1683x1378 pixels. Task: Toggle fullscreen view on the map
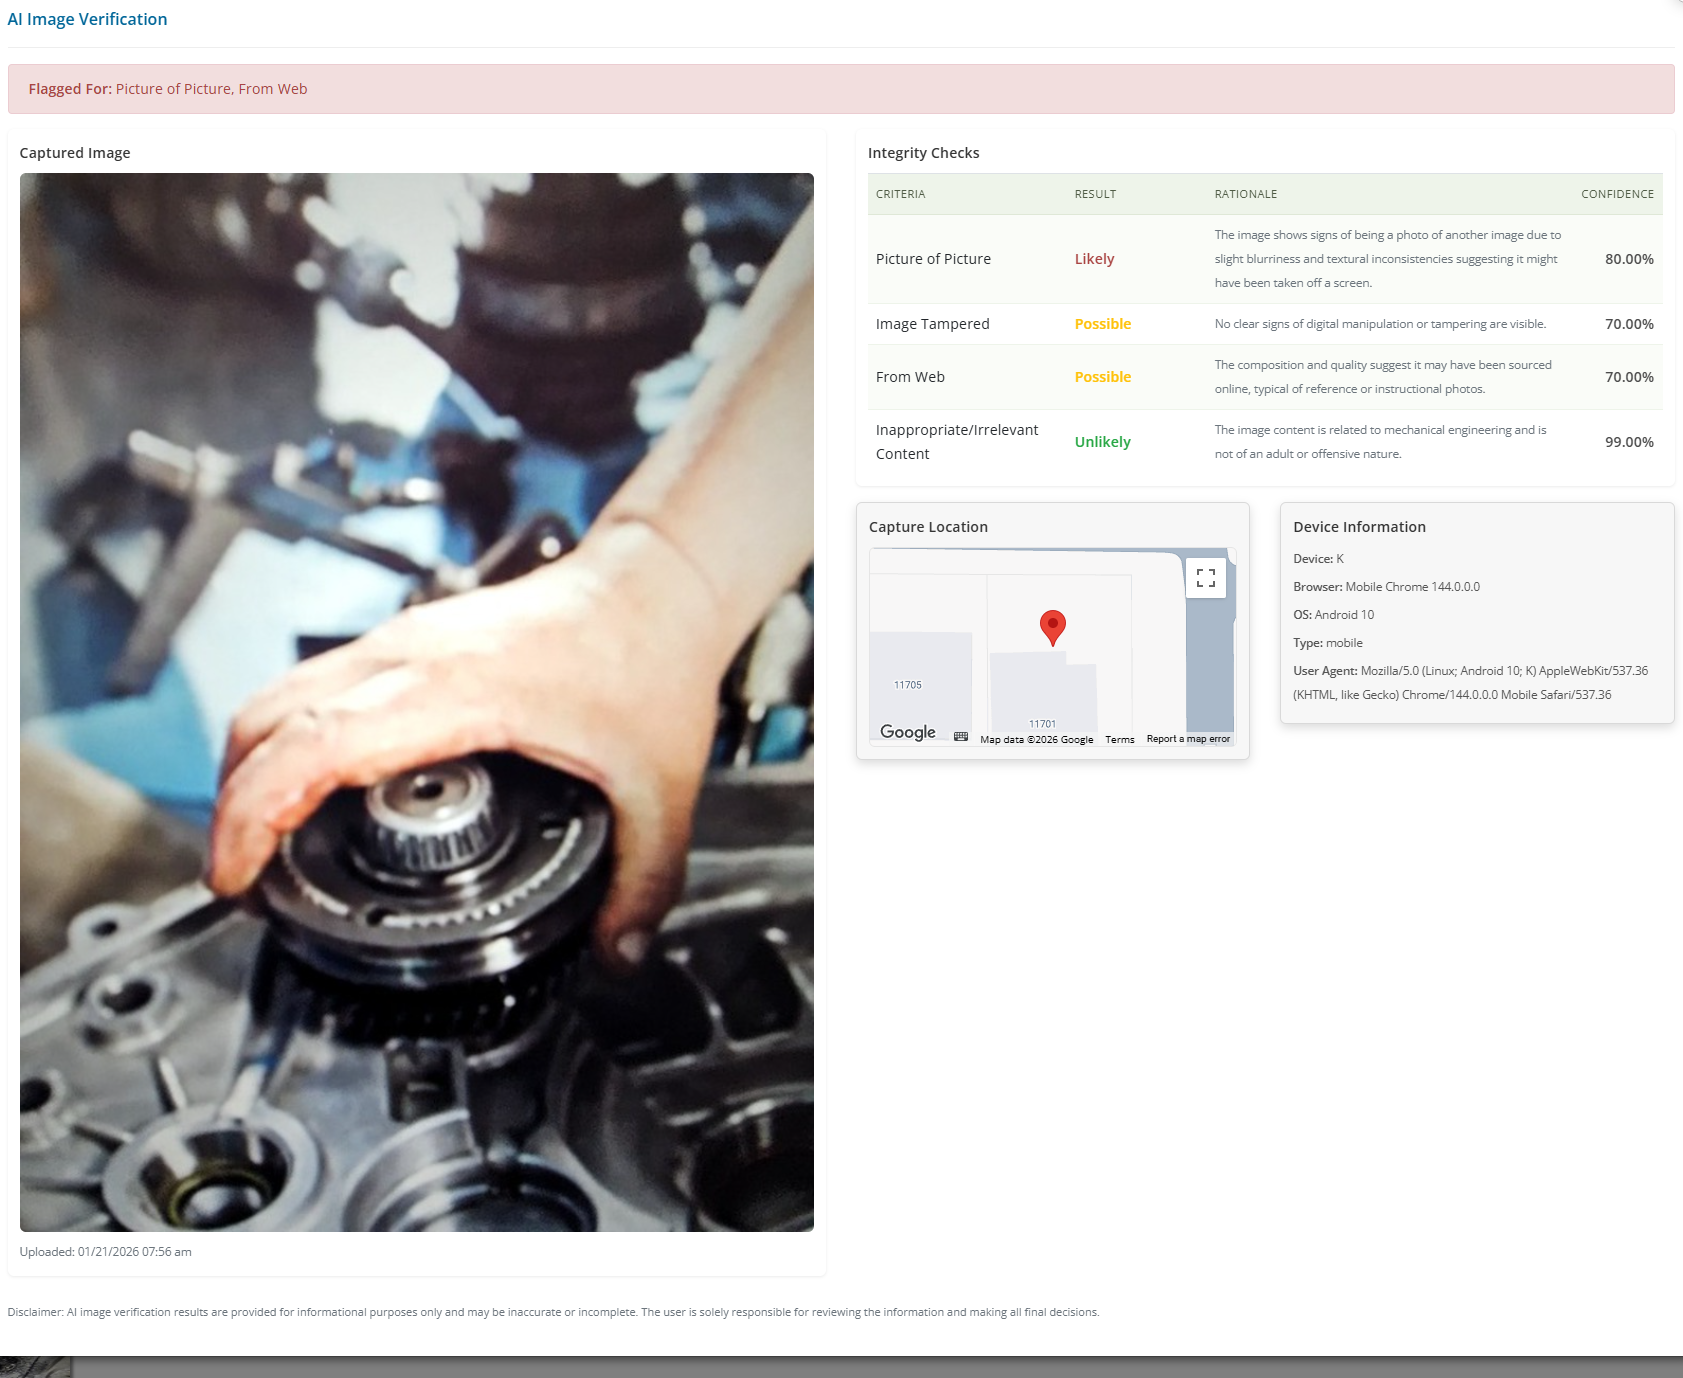[x=1206, y=578]
